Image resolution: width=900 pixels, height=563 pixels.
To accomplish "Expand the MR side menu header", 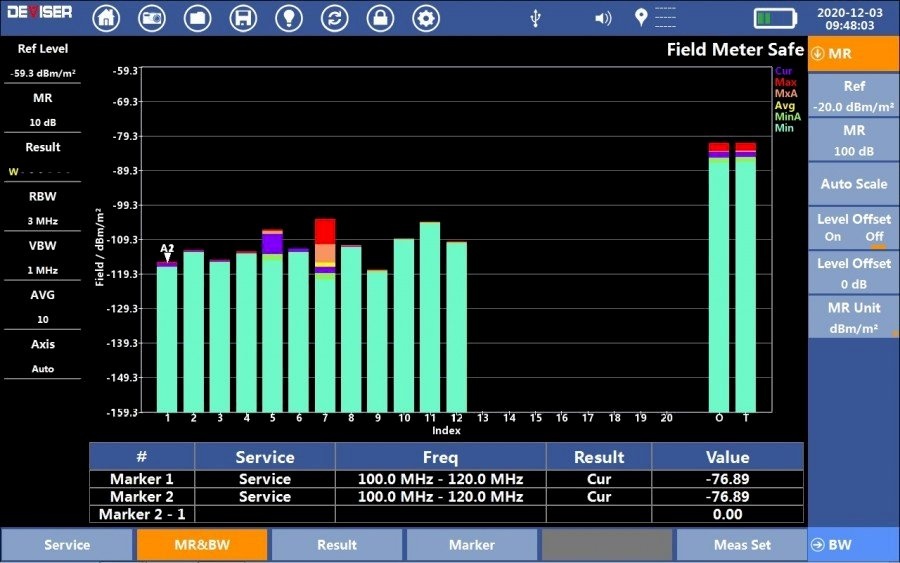I will (853, 54).
